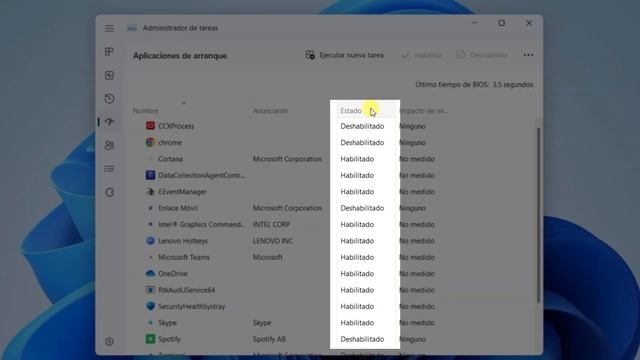
Task: Open the Performance page in the sidebar
Action: click(x=109, y=76)
